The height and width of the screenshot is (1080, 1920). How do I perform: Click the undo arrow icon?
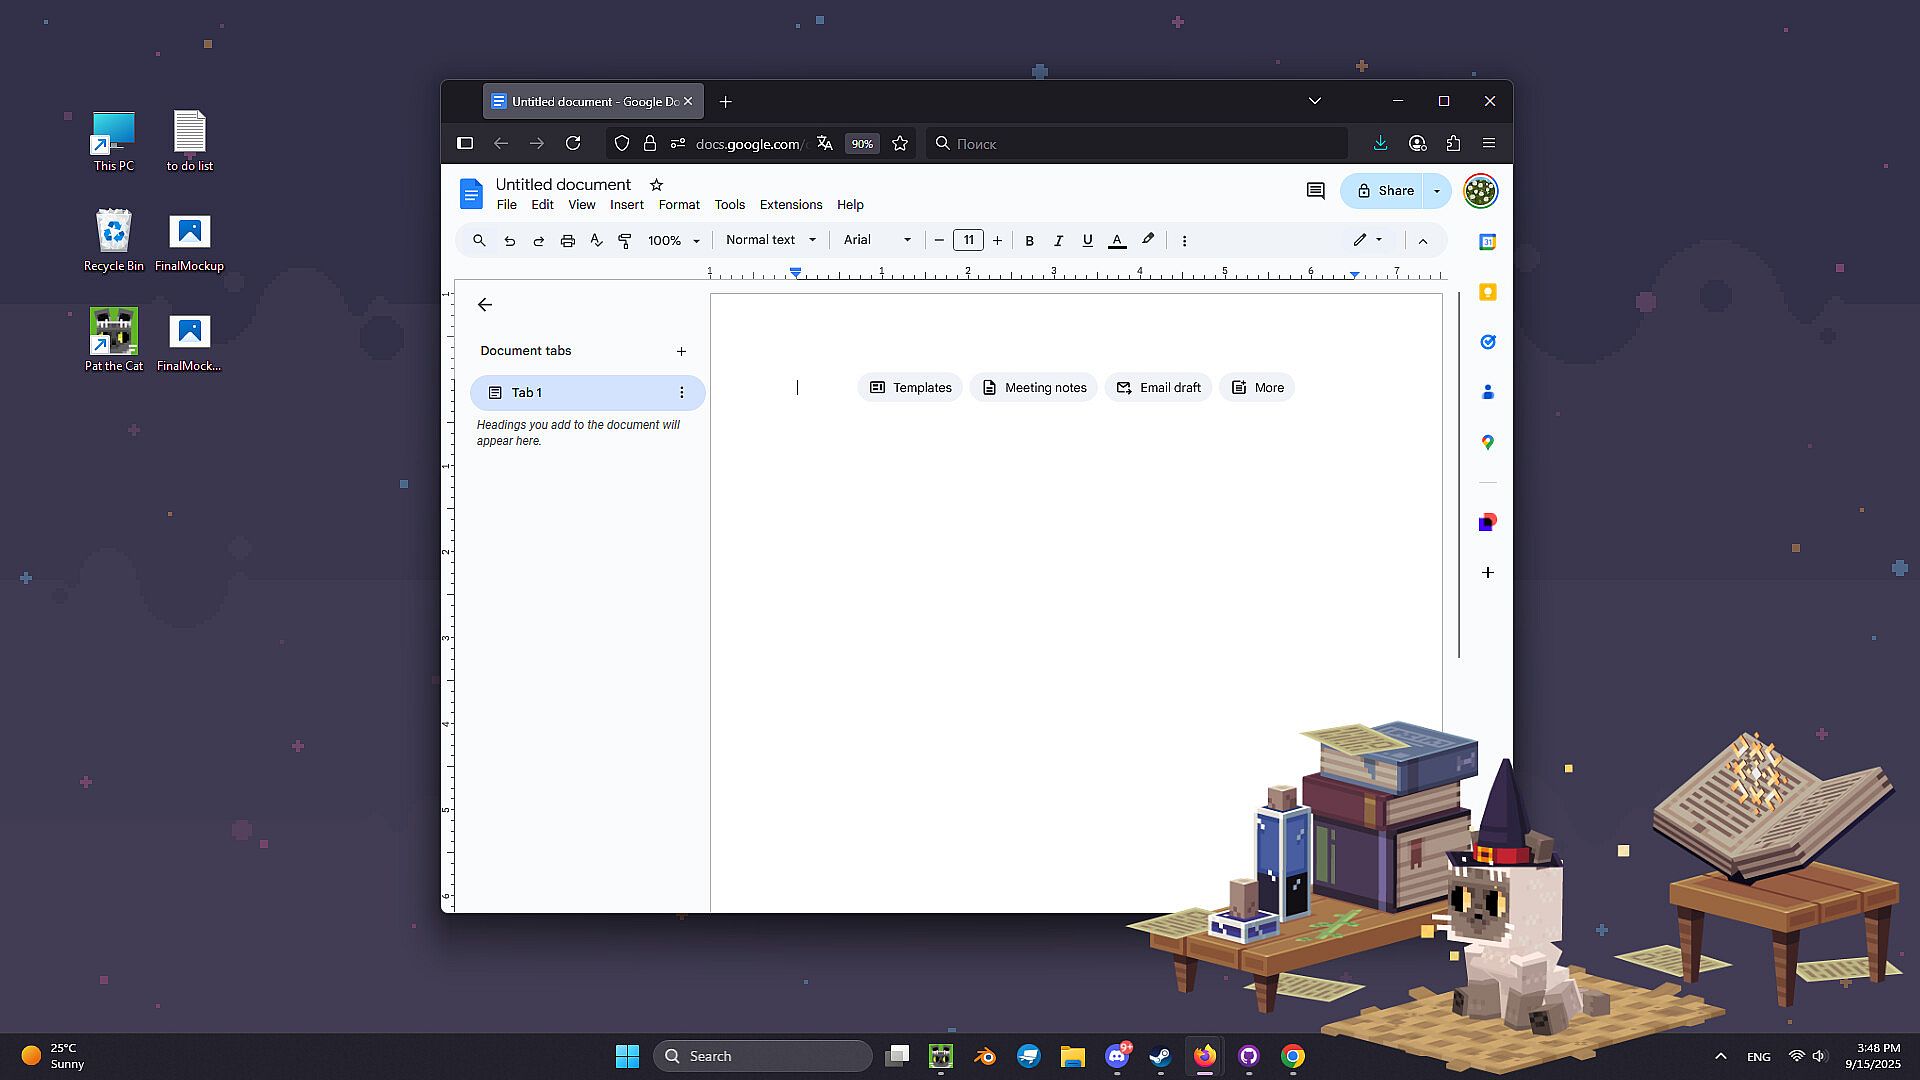[509, 241]
